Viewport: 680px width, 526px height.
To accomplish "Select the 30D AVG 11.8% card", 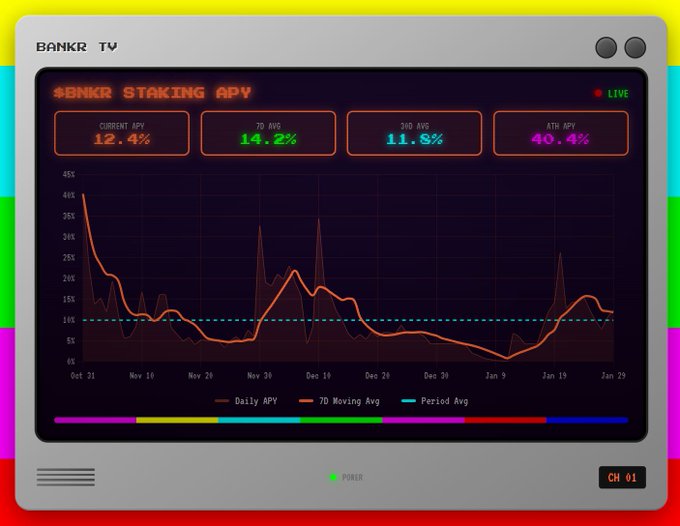I will point(414,133).
